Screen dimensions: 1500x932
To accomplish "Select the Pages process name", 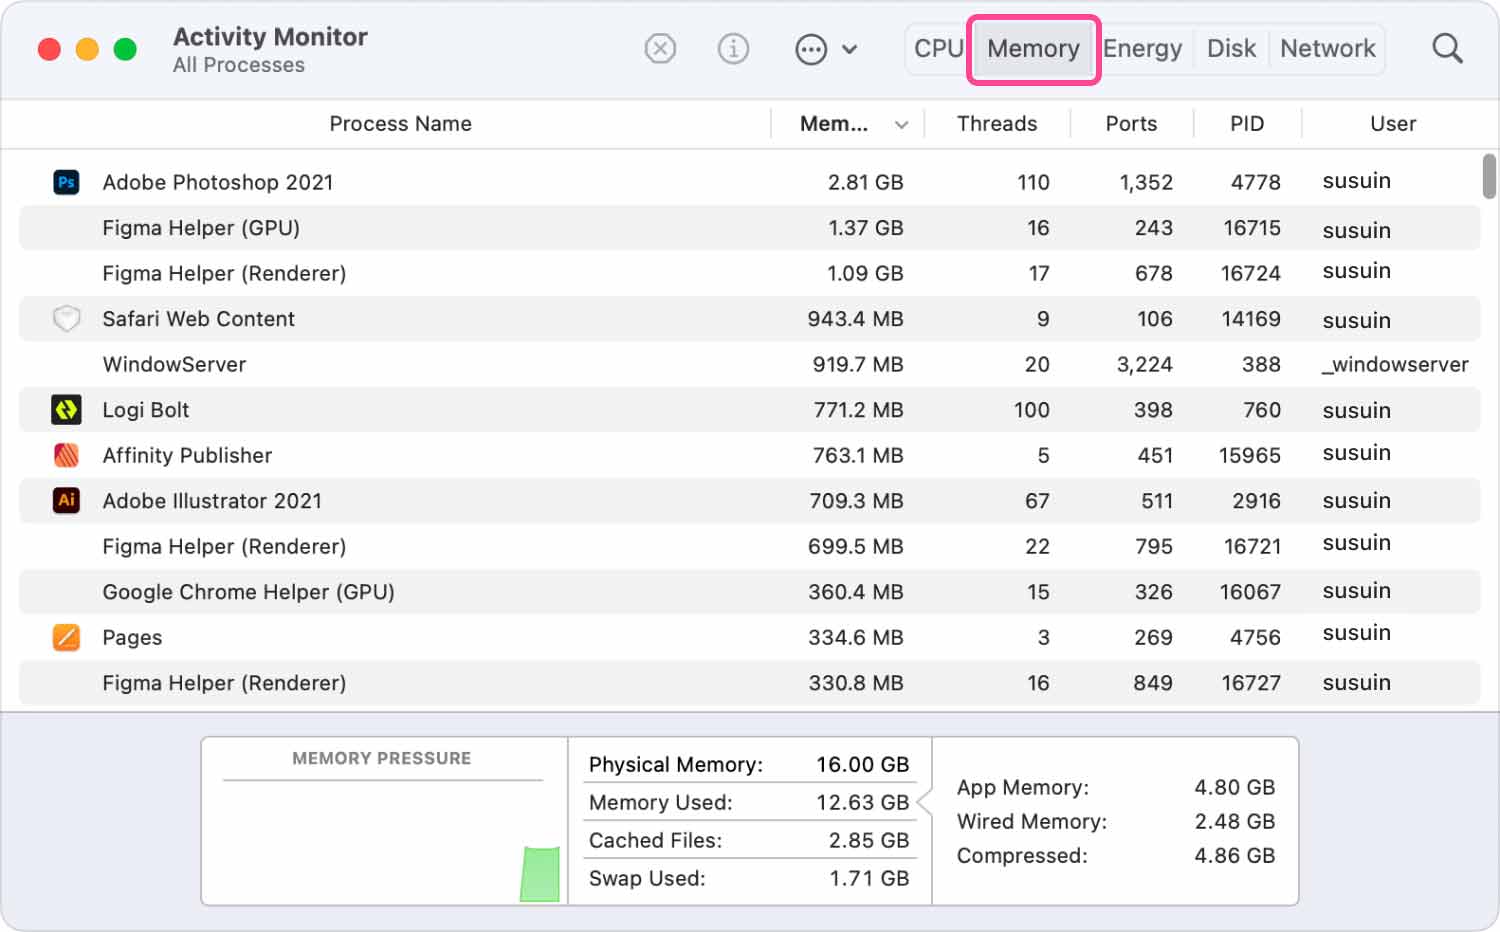I will coord(132,637).
